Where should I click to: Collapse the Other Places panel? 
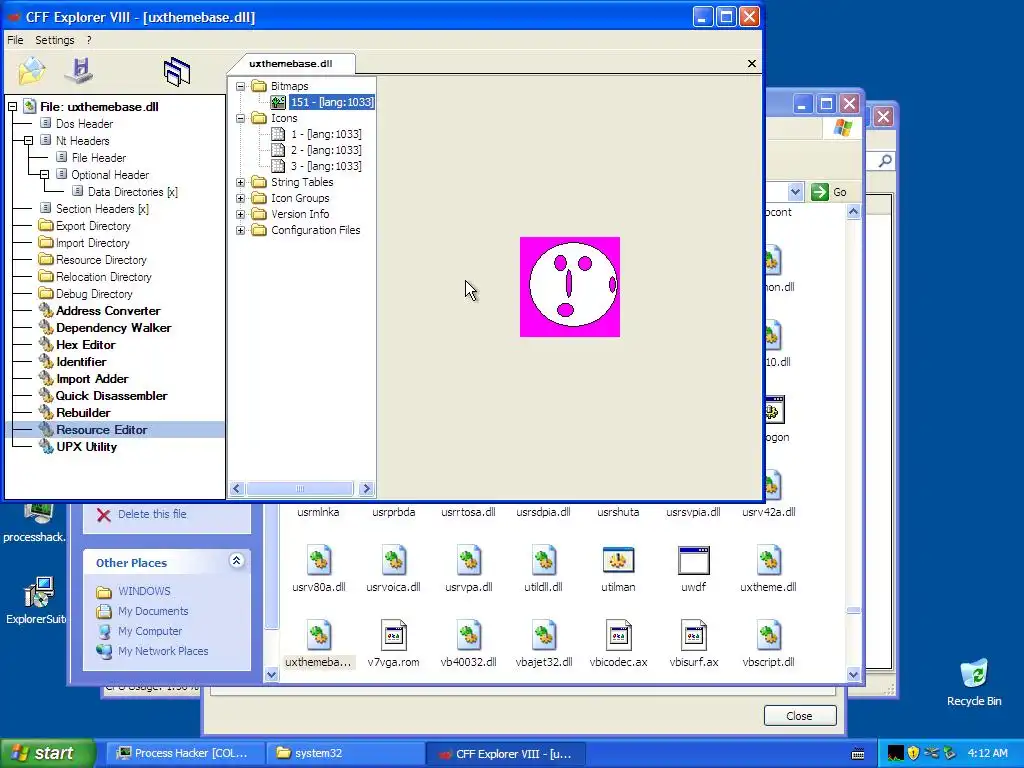coord(236,560)
